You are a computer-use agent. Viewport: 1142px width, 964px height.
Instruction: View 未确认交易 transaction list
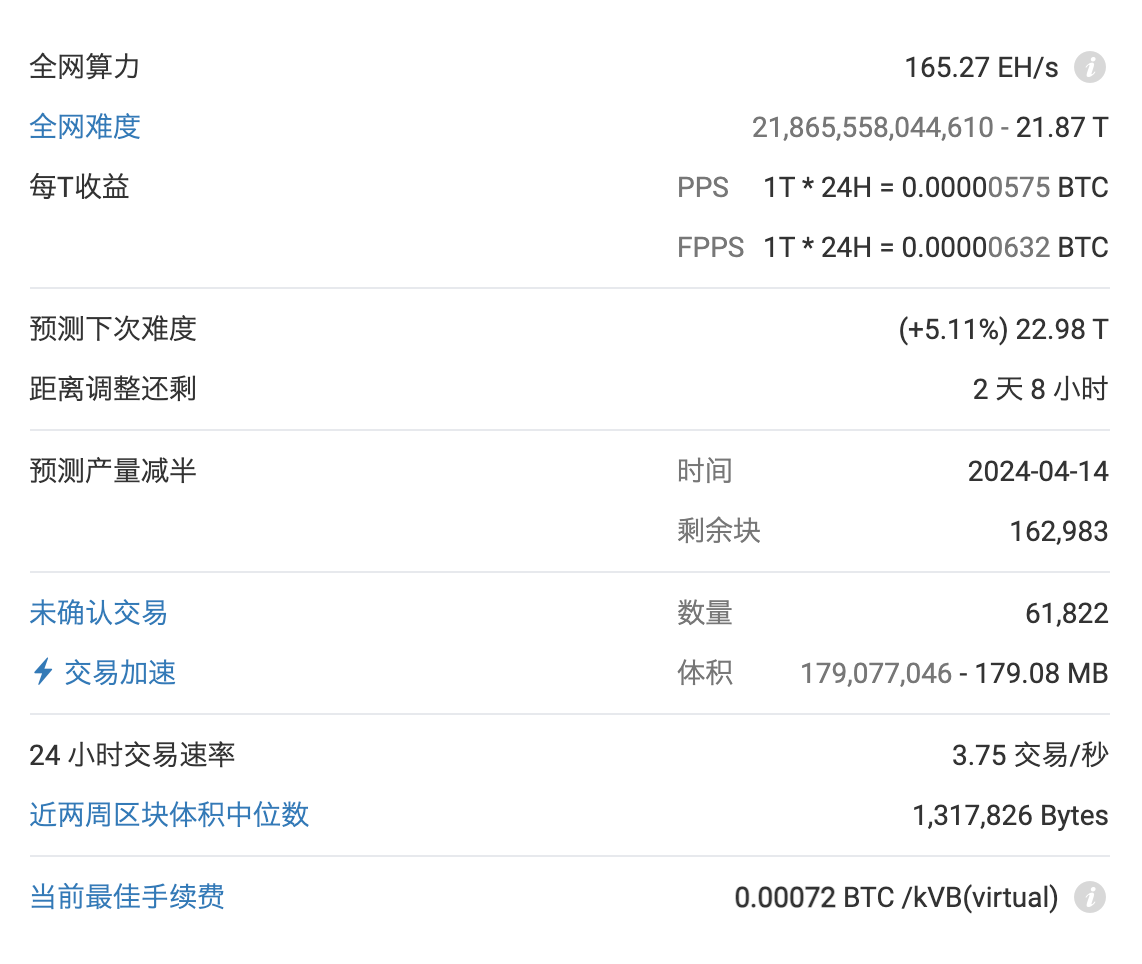point(98,613)
